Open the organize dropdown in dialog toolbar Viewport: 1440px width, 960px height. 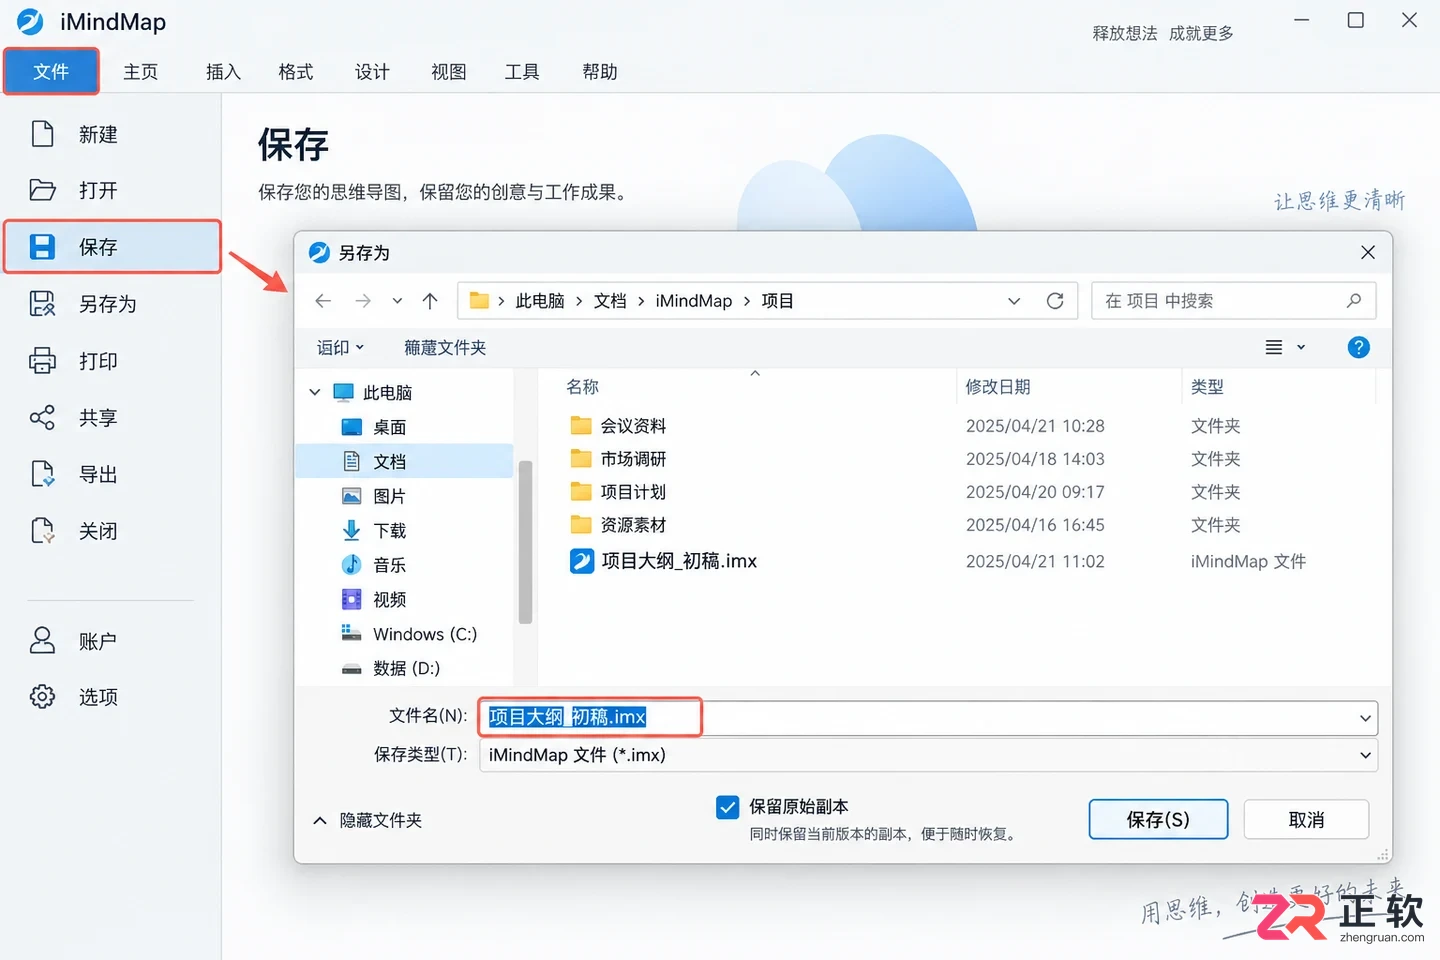[x=340, y=347]
